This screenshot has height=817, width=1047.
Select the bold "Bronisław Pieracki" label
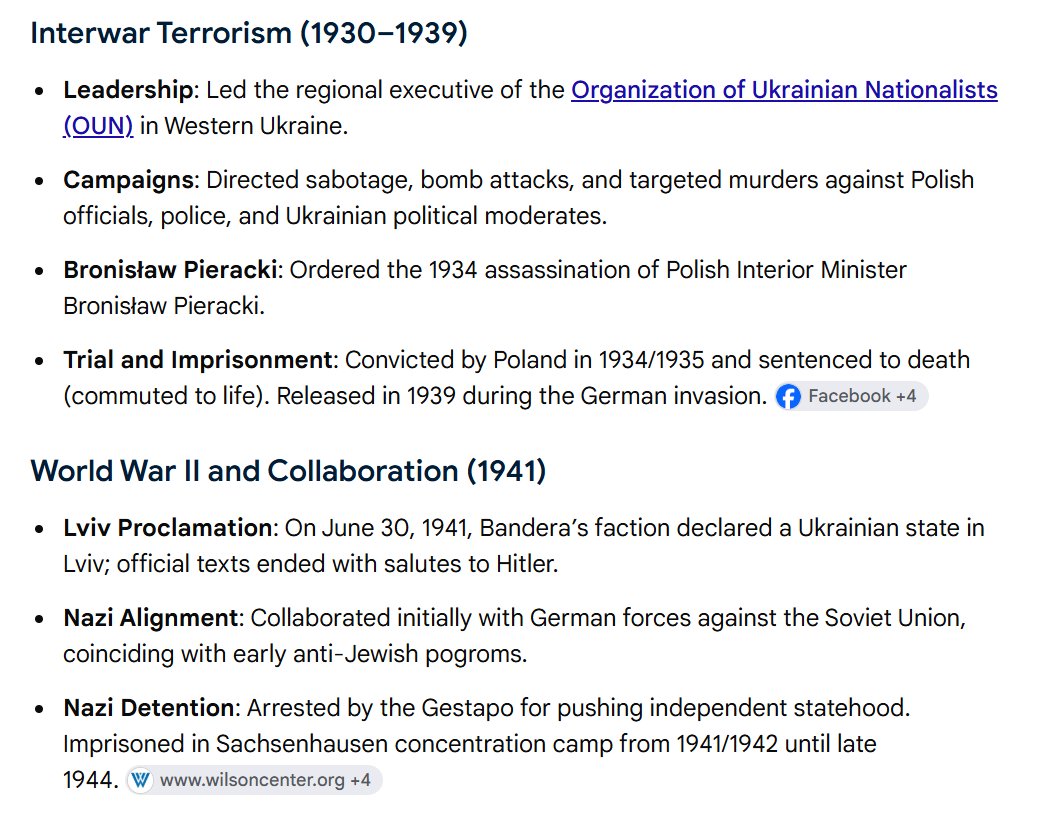click(170, 270)
